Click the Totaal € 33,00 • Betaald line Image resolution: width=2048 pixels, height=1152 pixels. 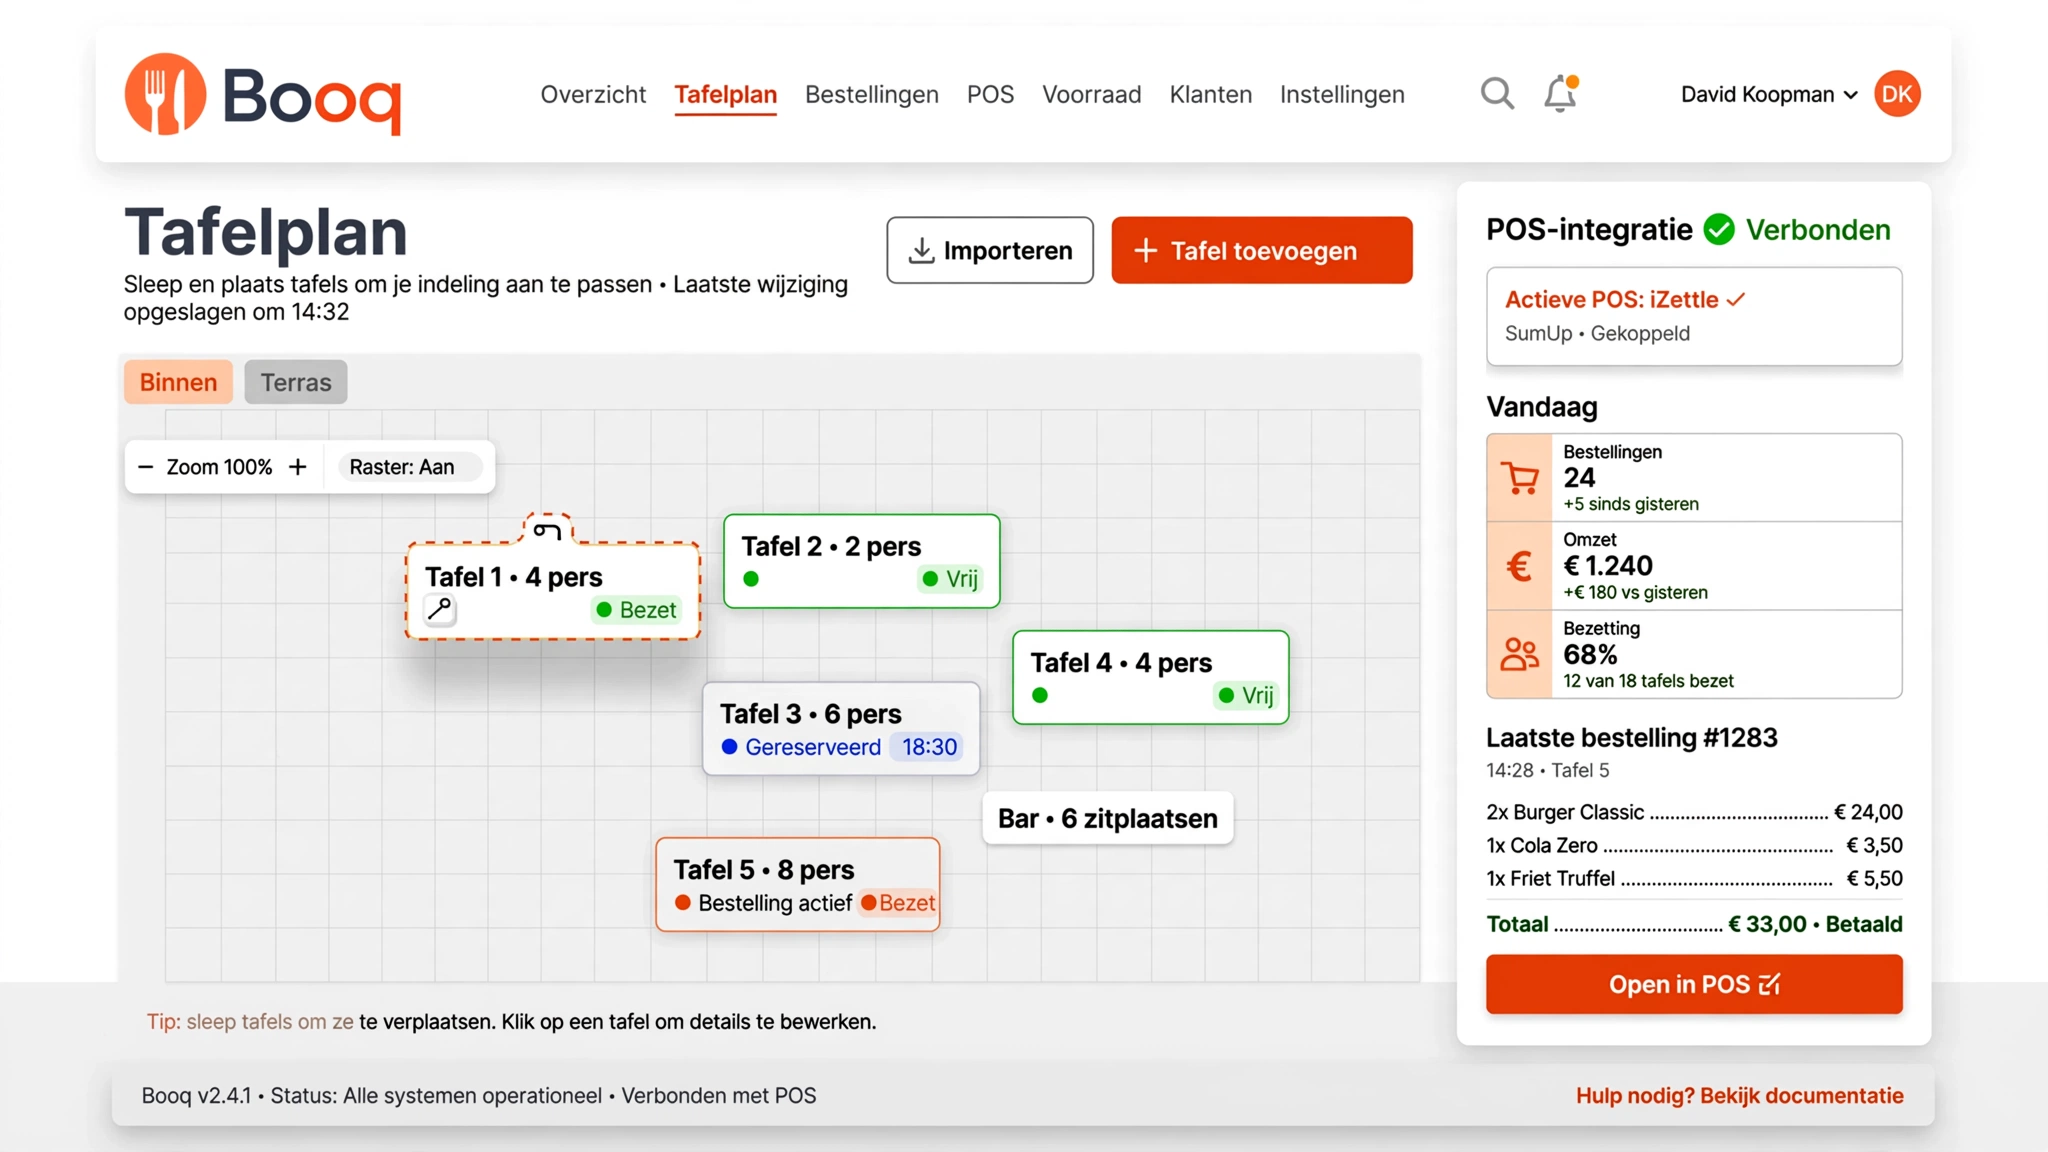pos(1694,924)
